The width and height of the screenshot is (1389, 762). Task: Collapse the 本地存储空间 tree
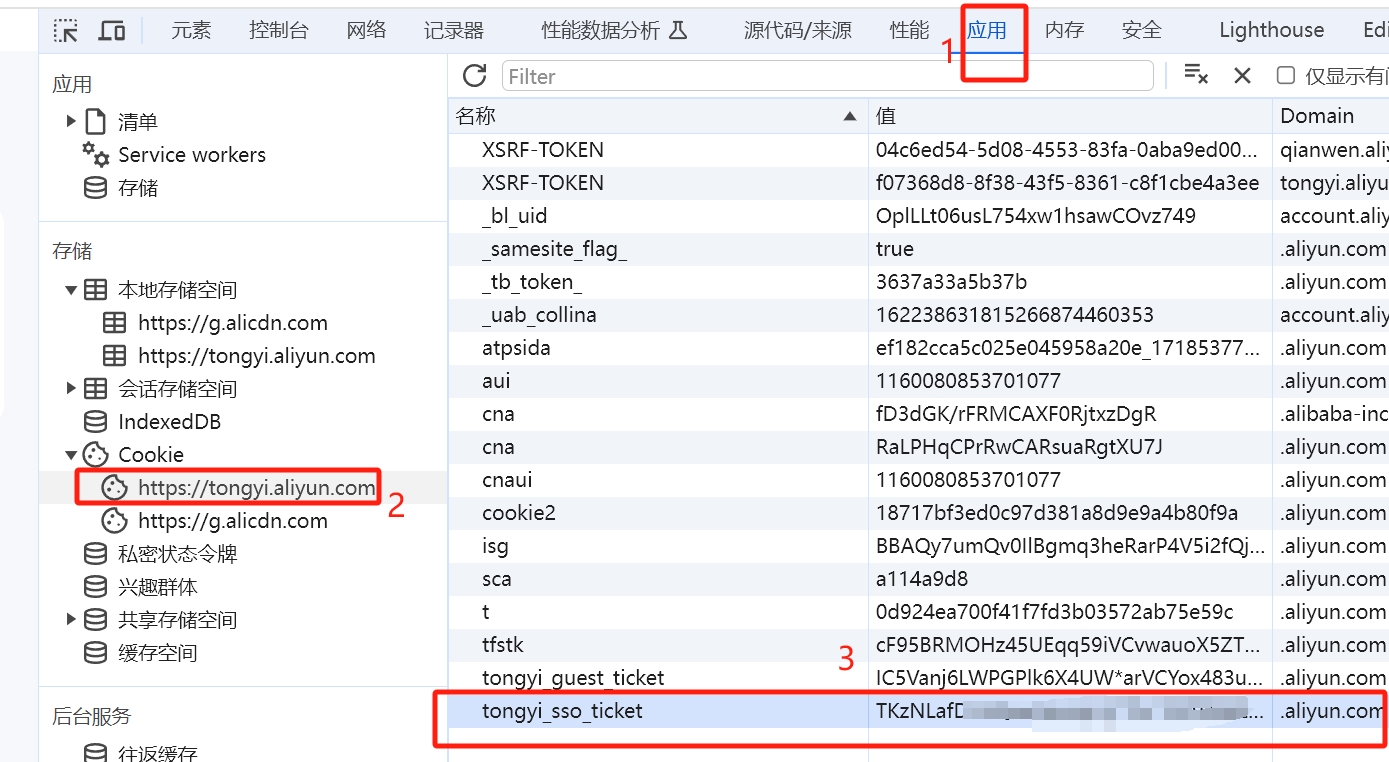(x=70, y=289)
